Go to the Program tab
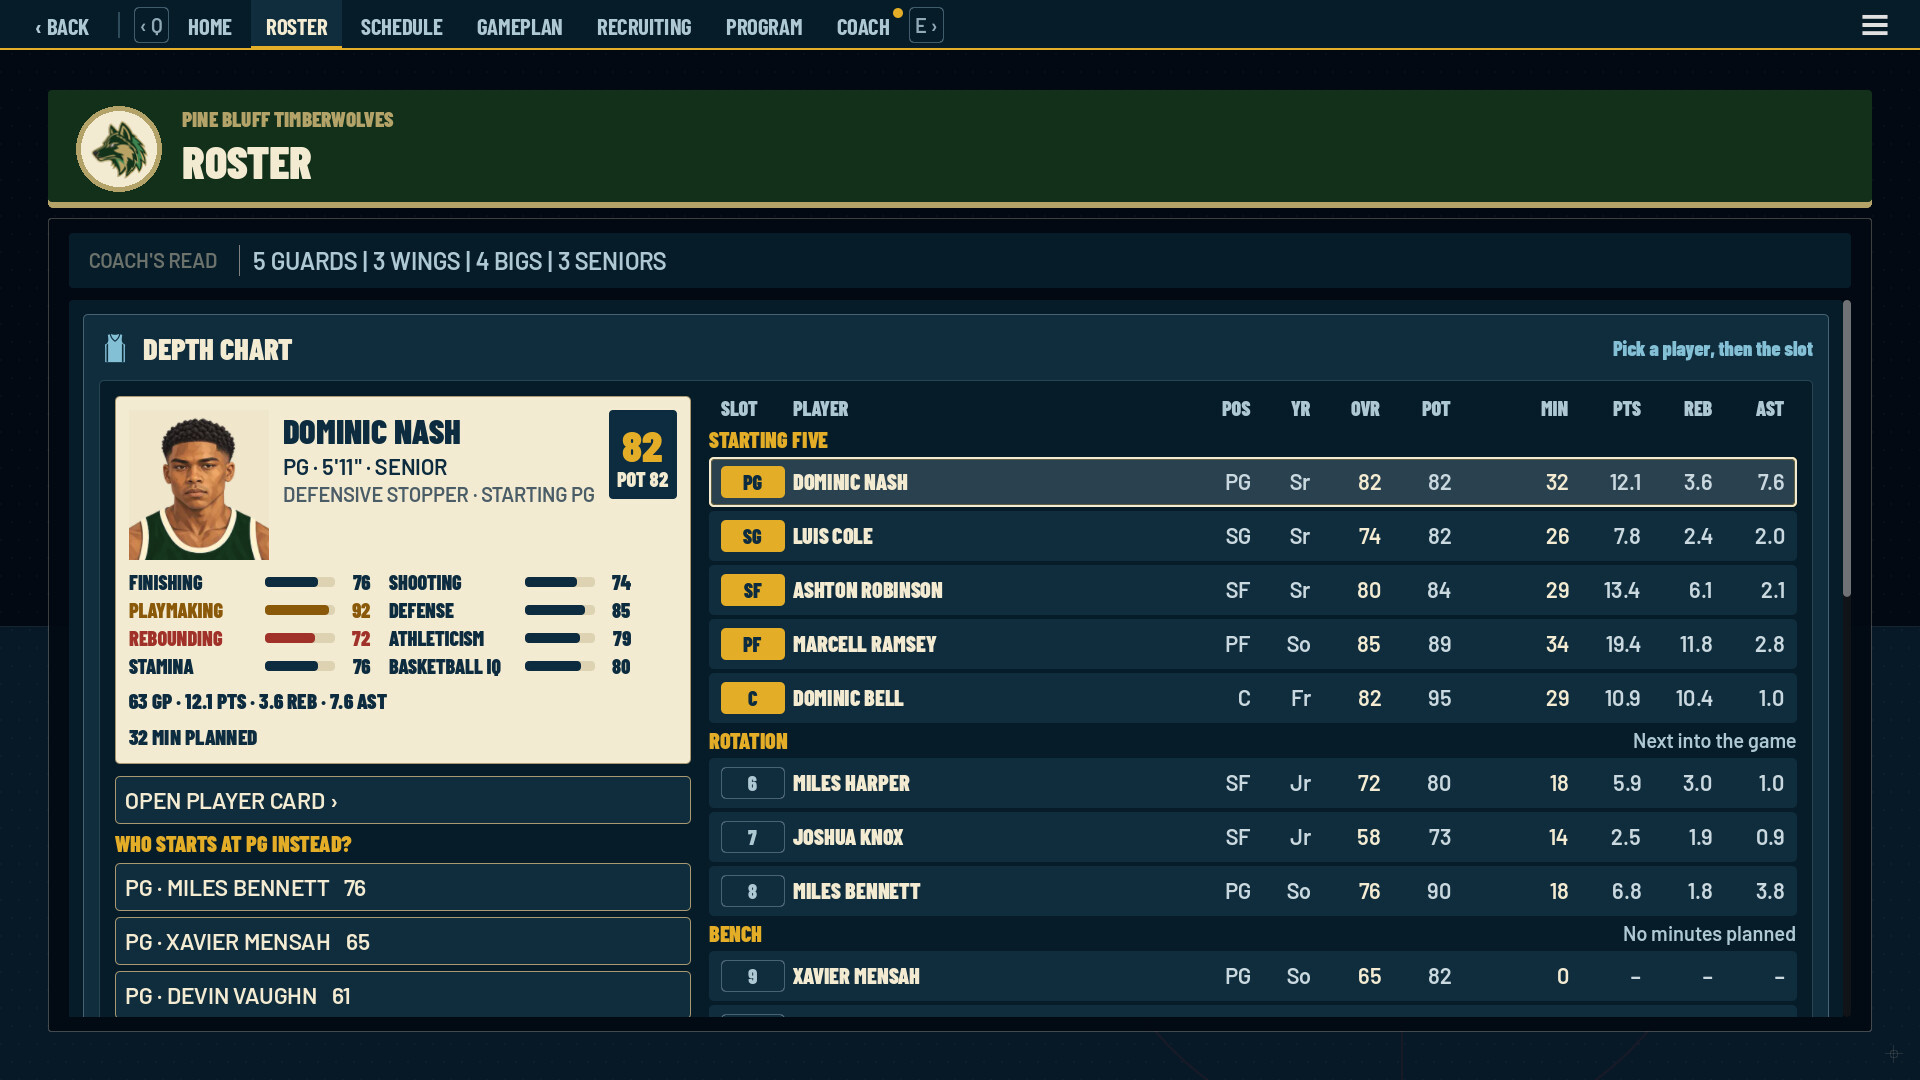This screenshot has height=1080, width=1920. [x=764, y=27]
